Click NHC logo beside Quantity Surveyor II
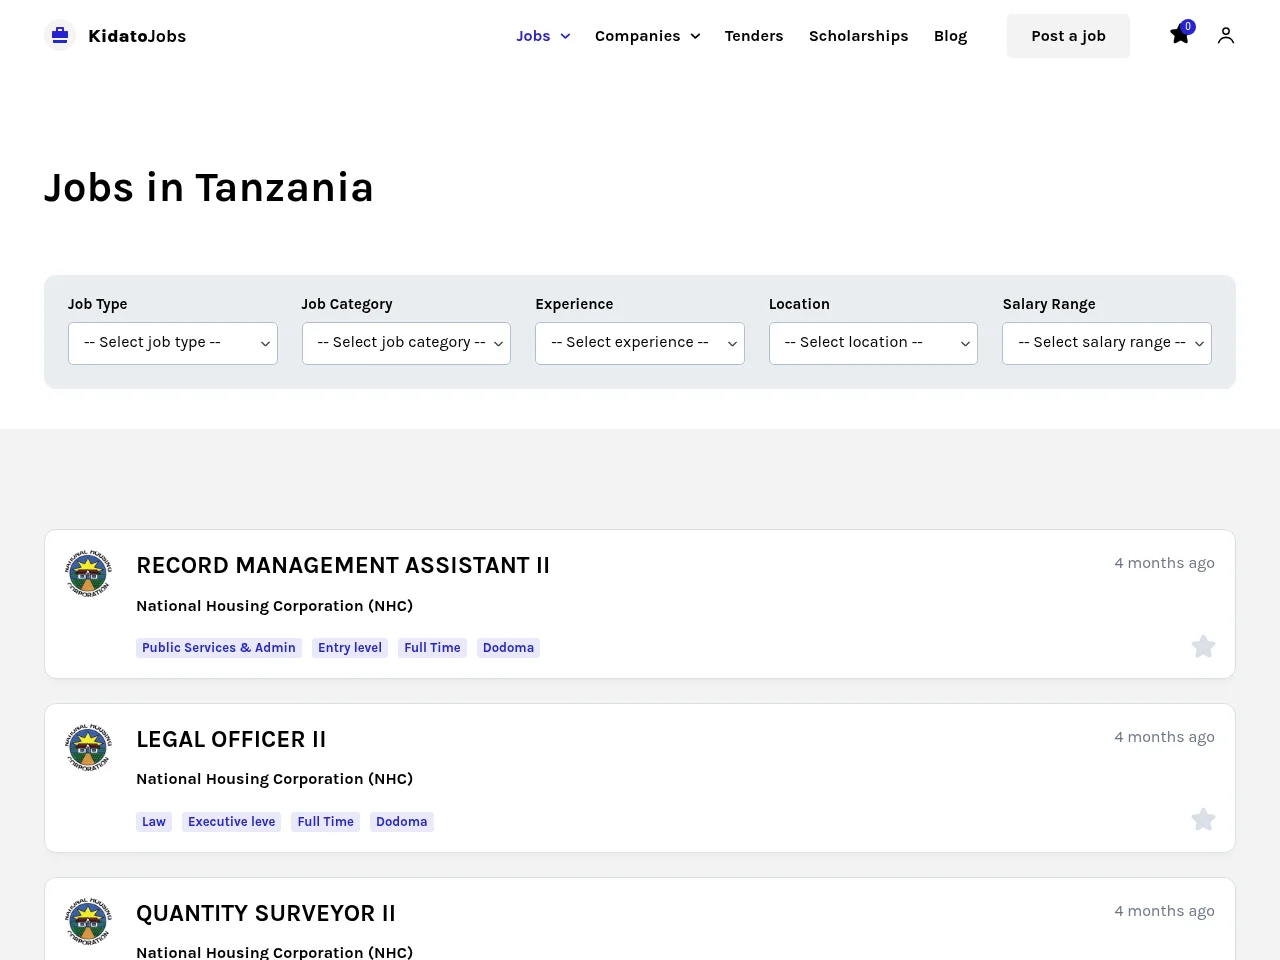The height and width of the screenshot is (960, 1280). tap(89, 922)
